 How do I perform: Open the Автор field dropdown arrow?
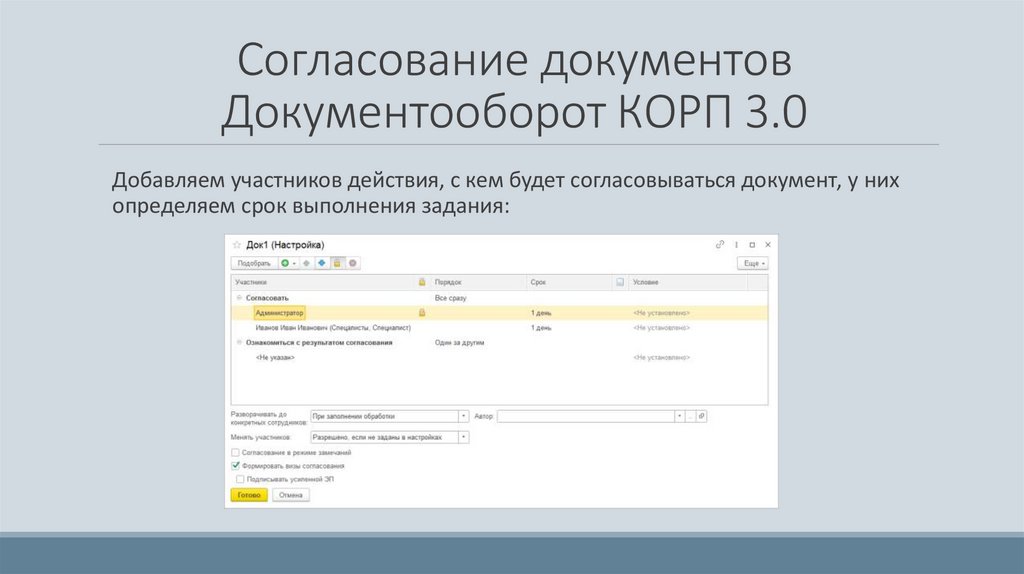coord(679,416)
